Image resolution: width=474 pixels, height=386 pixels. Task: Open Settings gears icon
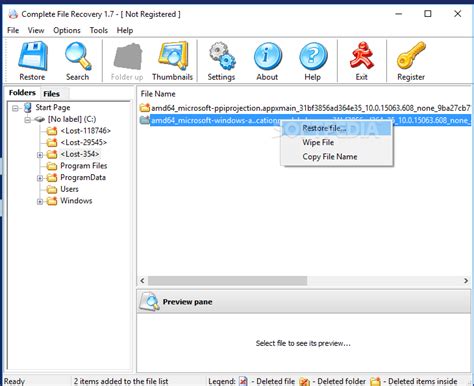point(222,56)
